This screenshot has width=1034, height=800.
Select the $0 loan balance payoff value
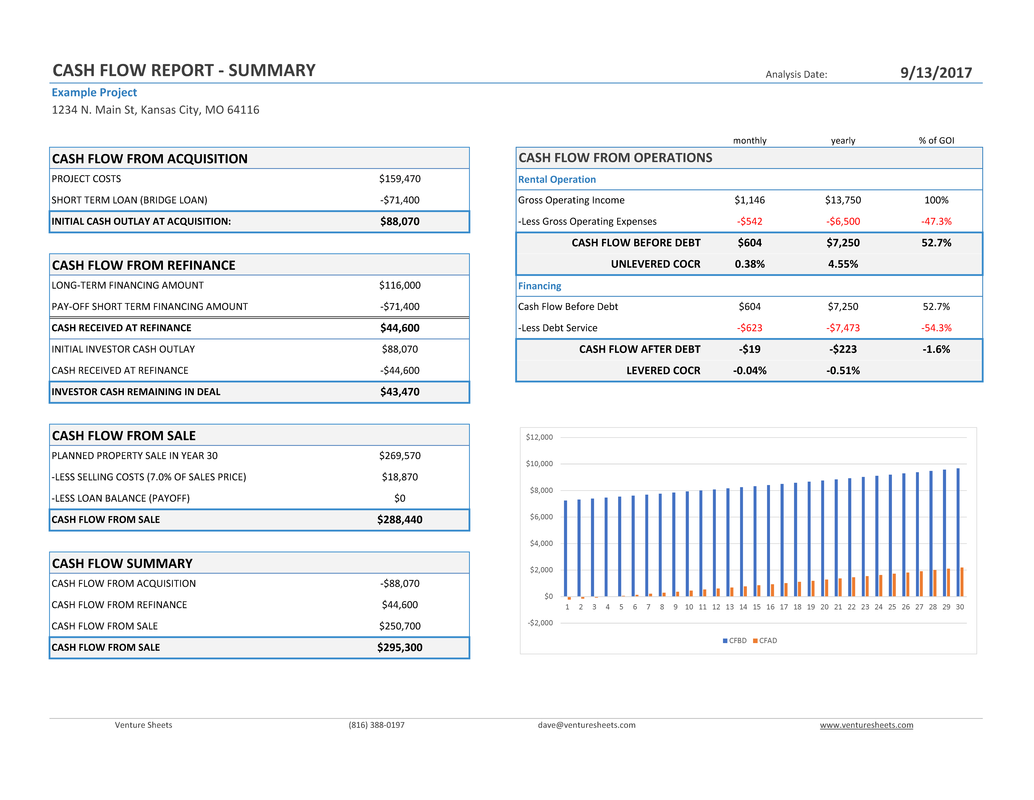[400, 499]
